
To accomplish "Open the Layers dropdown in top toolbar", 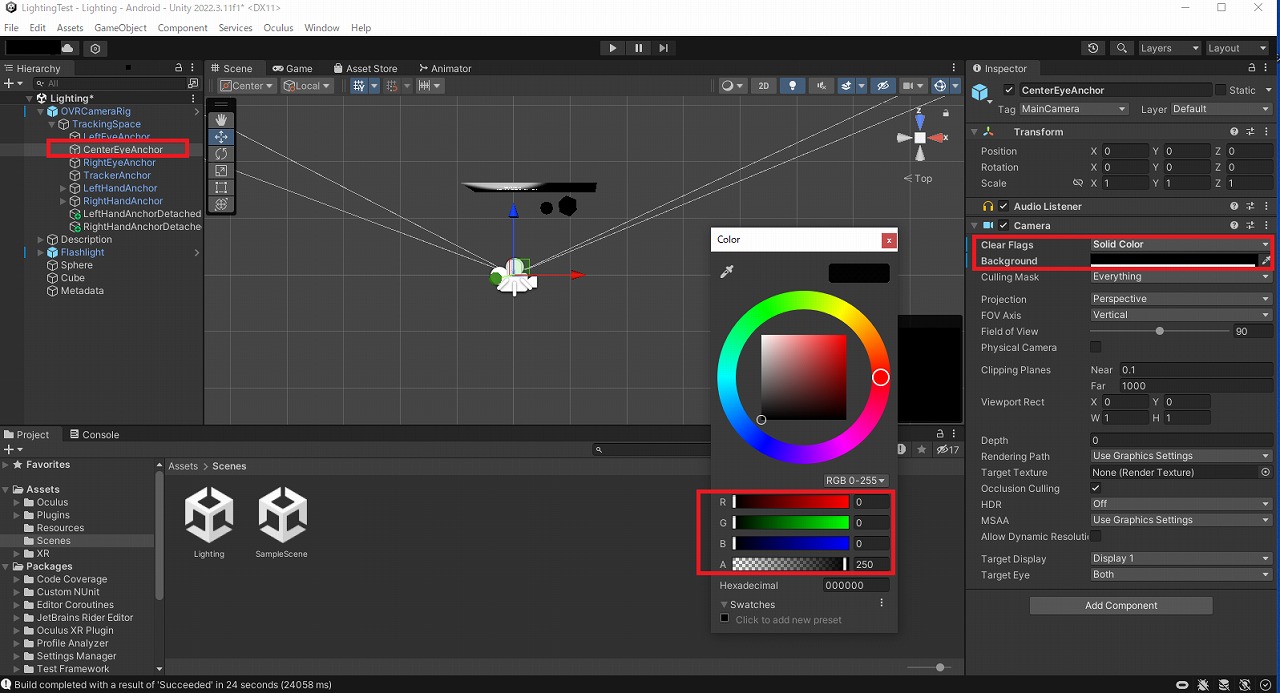I will click(1169, 48).
